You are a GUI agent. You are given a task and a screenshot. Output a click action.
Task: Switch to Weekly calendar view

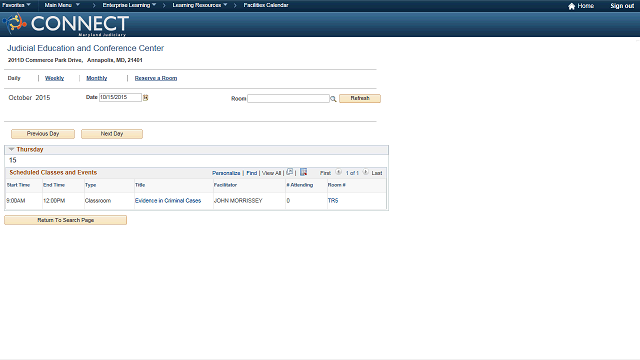point(54,78)
